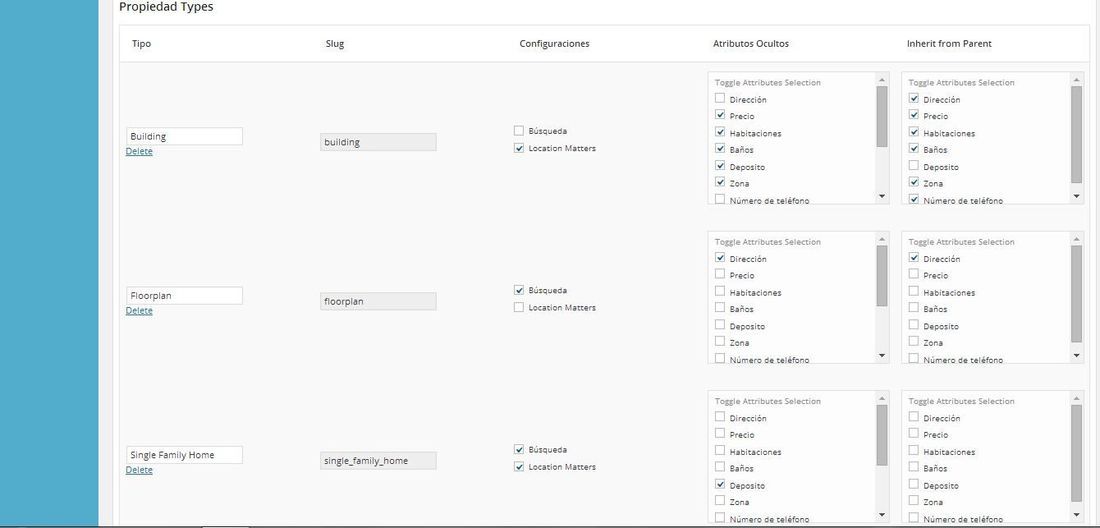This screenshot has height=528, width=1100.
Task: Click down arrow of Building hidden attributes scrollbar
Action: pyautogui.click(x=882, y=196)
